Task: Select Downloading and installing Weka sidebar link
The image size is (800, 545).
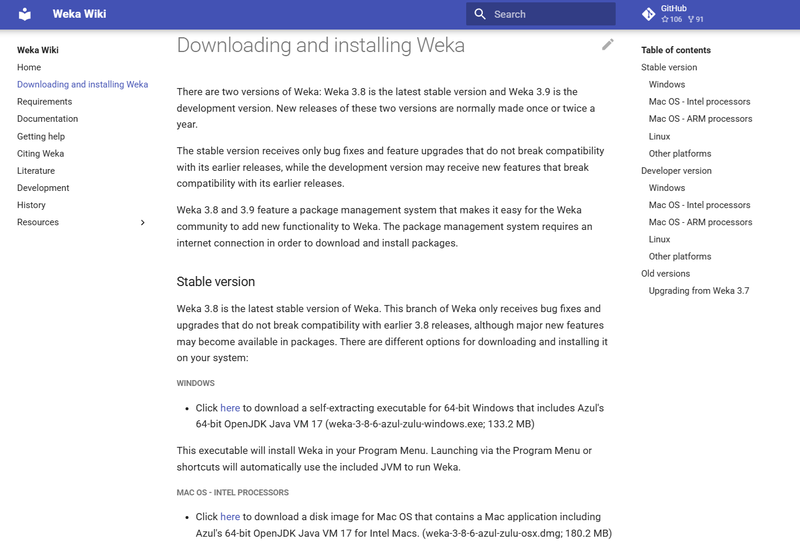Action: click(83, 85)
